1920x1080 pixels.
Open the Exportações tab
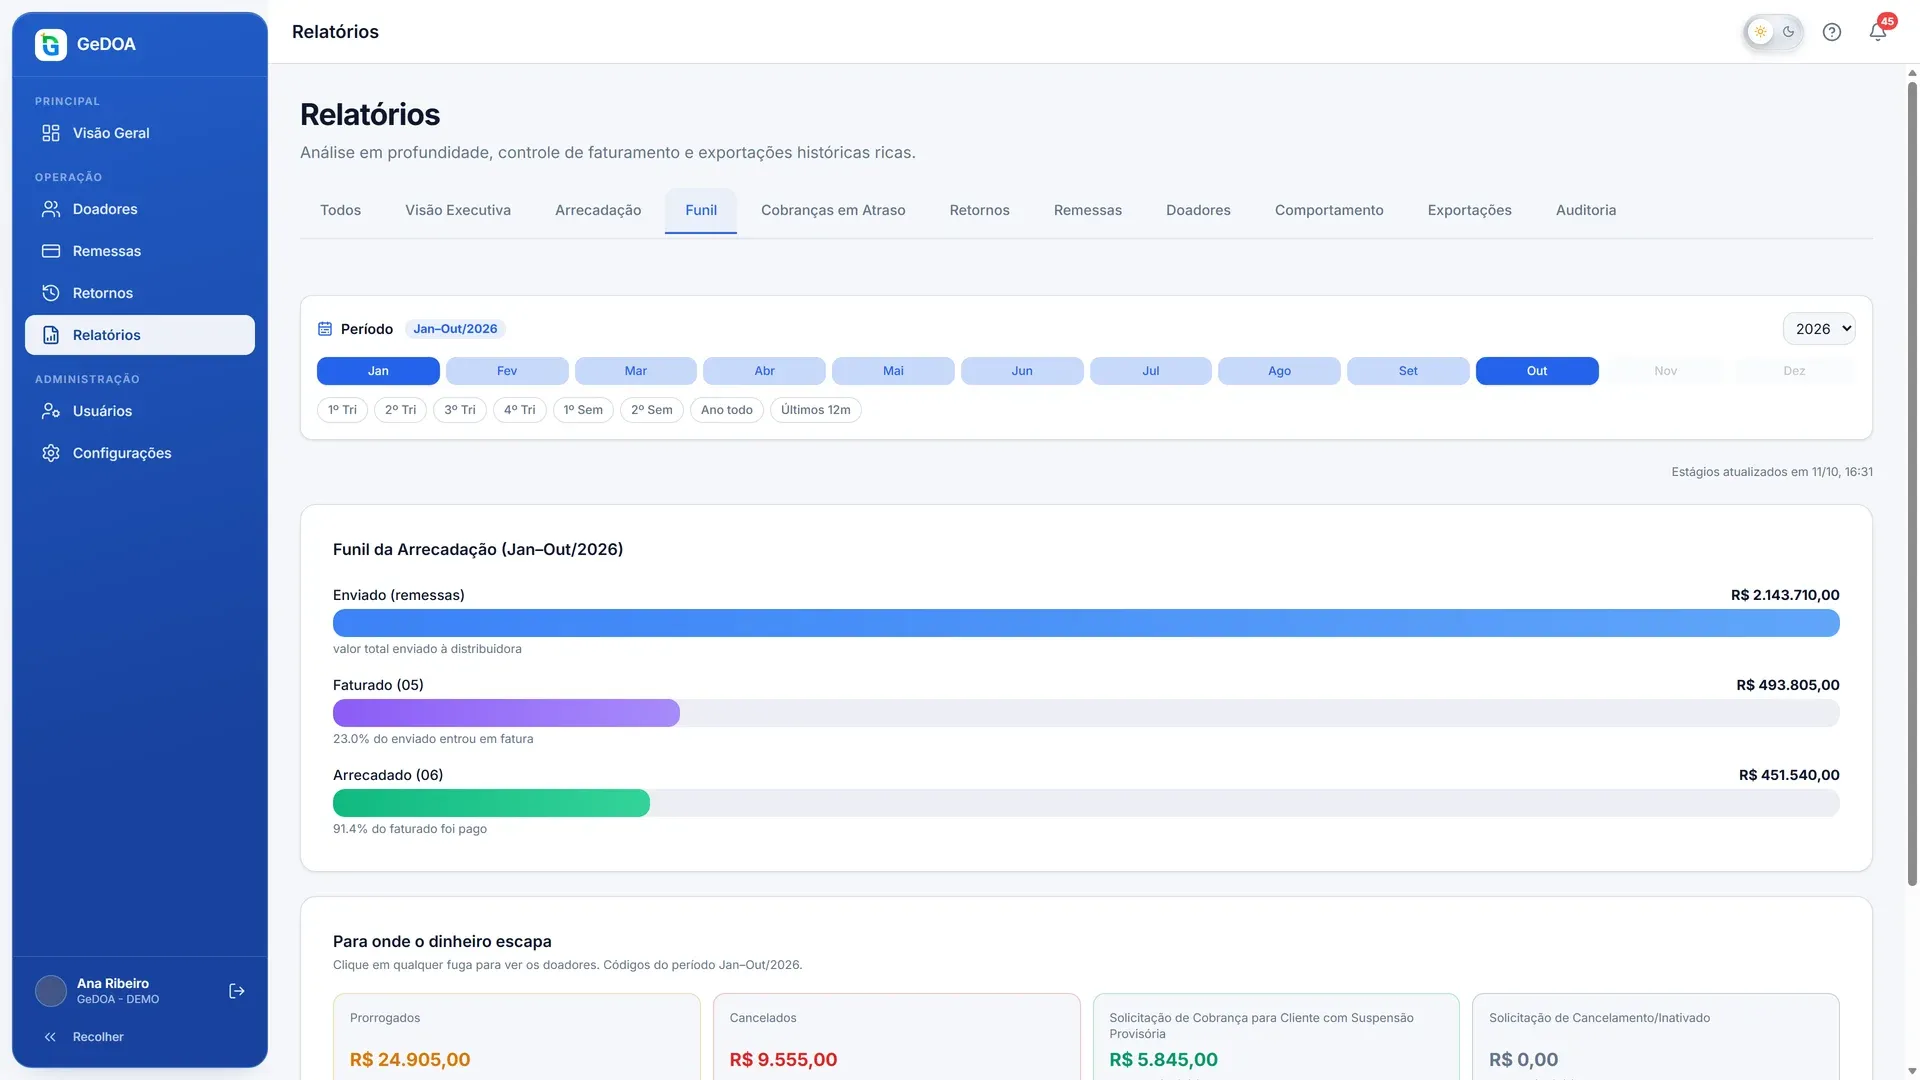(x=1469, y=210)
